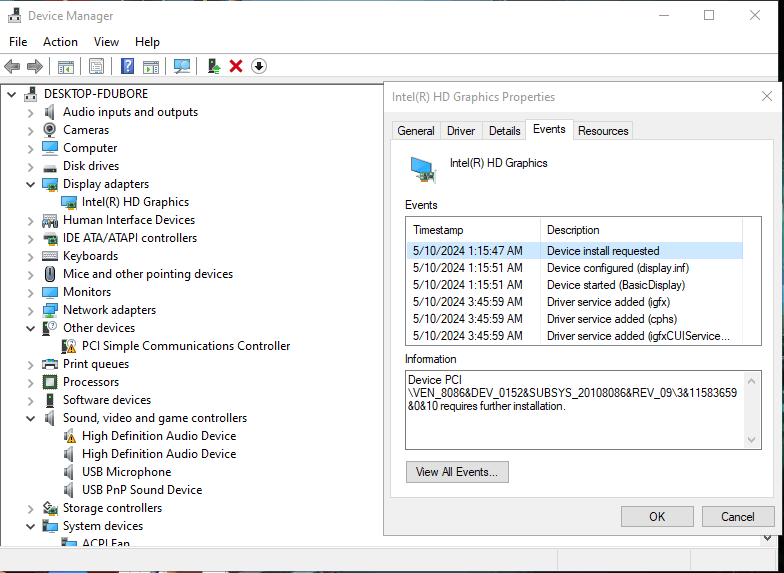Click the Update driver toolbar icon
The image size is (784, 573).
[214, 66]
